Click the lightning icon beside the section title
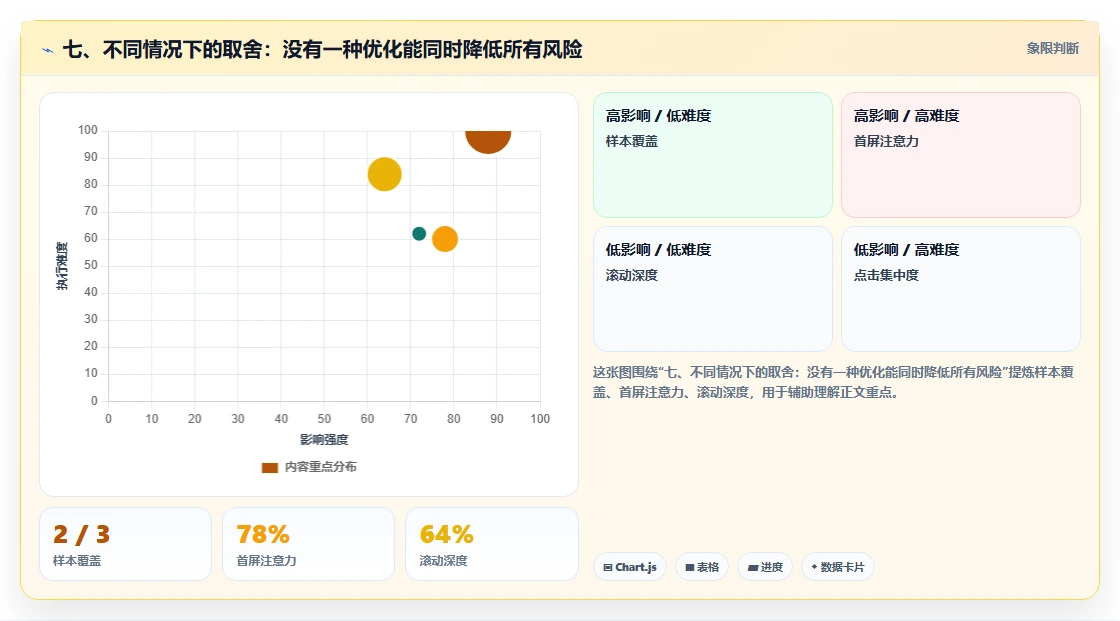Viewport: 1120px width, 621px height. 48,50
